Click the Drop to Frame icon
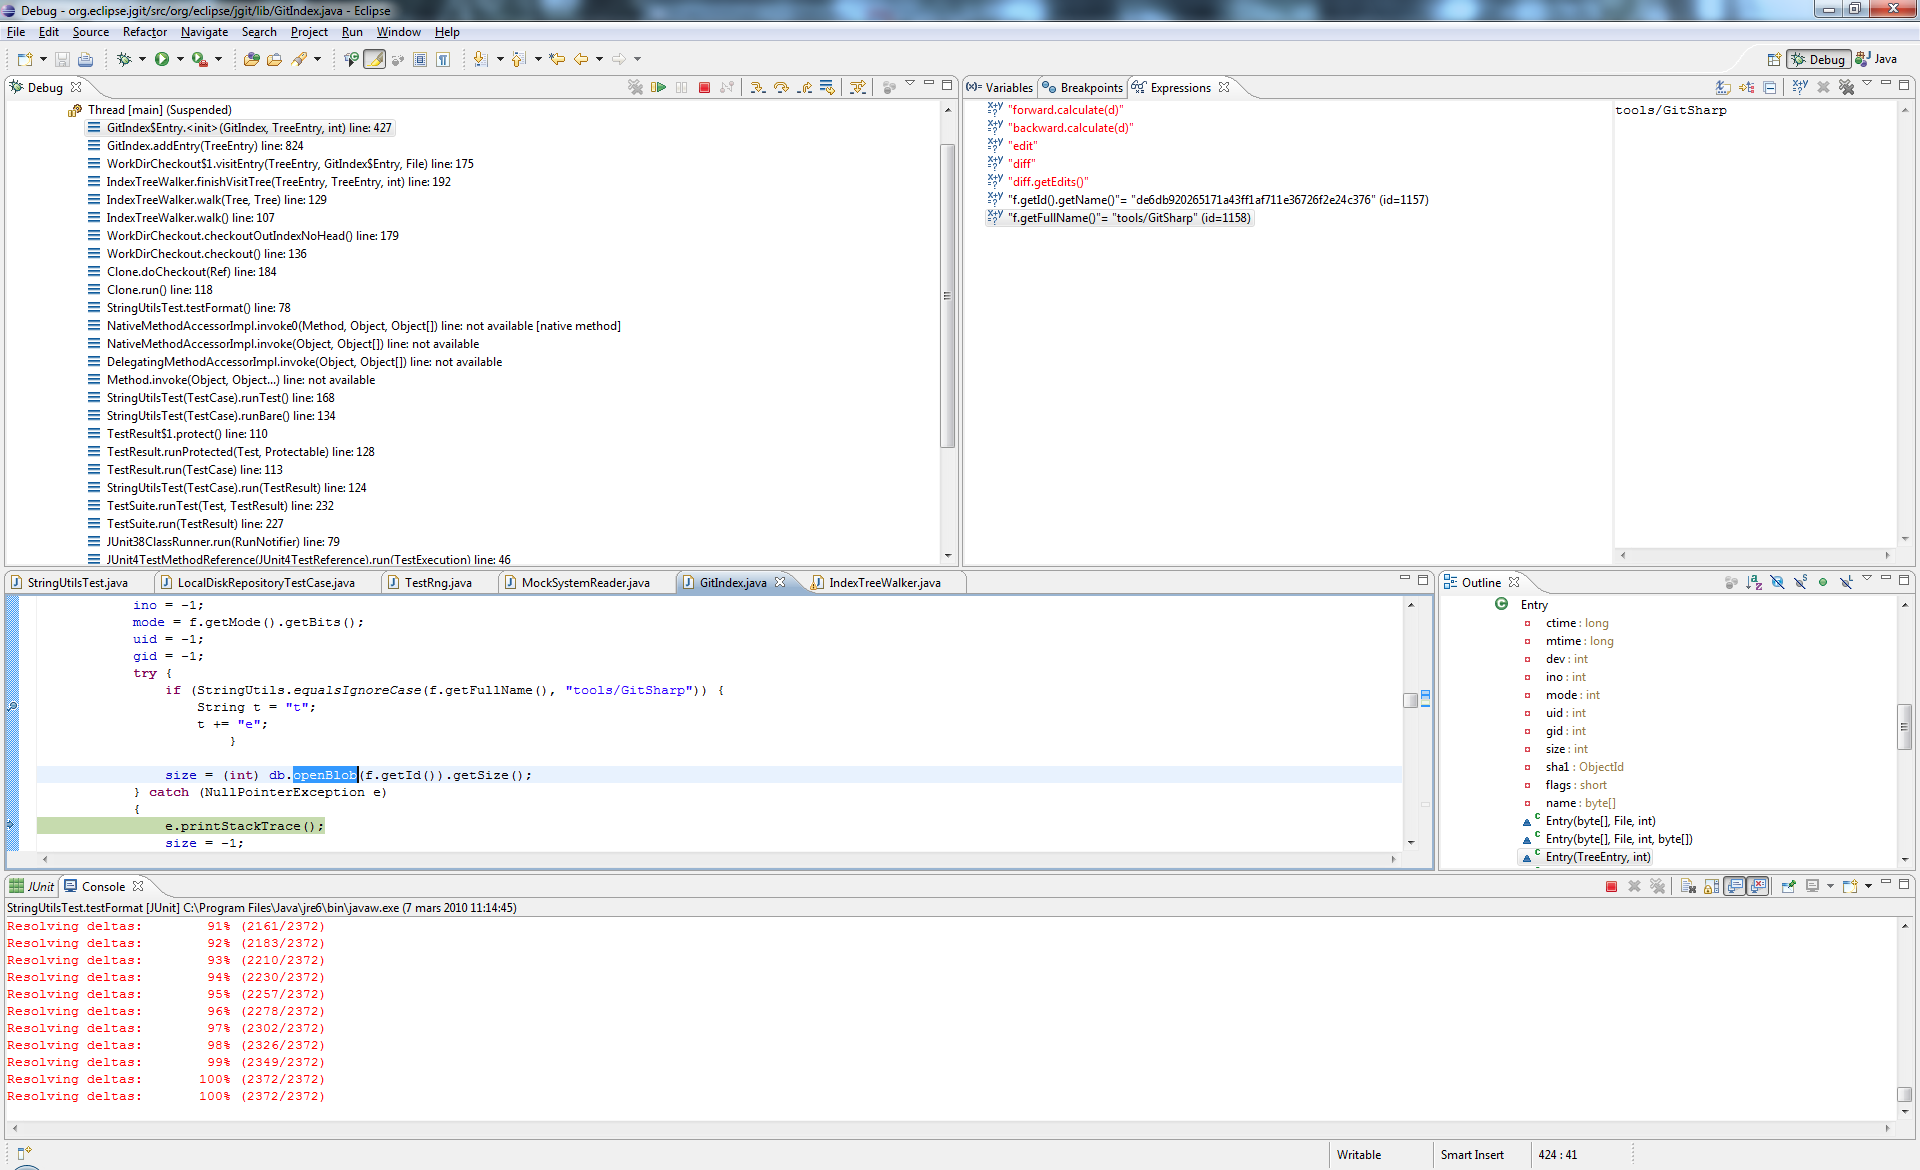Viewport: 1920px width, 1170px height. point(827,88)
